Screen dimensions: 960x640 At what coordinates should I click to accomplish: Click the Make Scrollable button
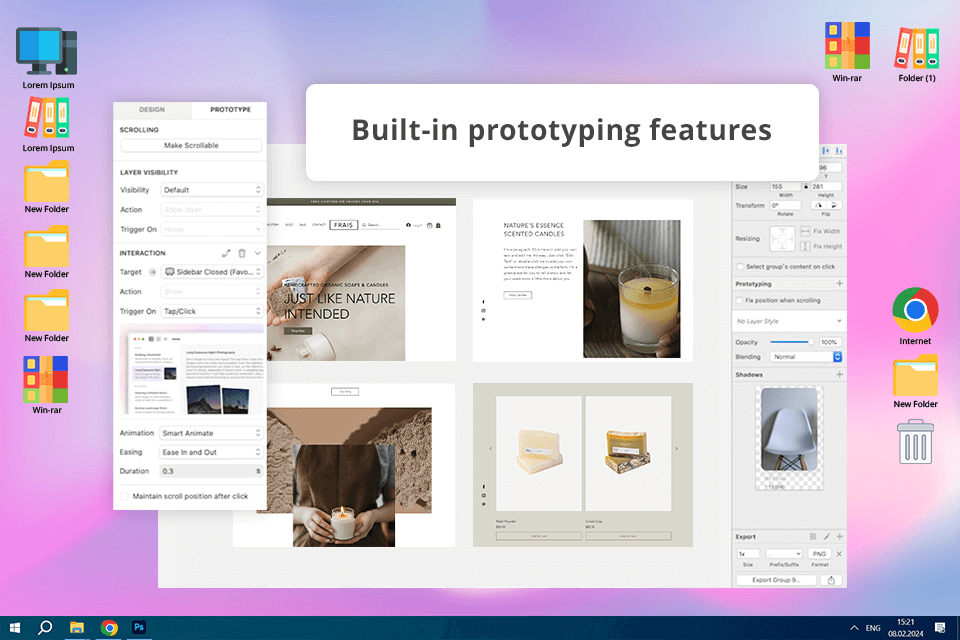[191, 145]
